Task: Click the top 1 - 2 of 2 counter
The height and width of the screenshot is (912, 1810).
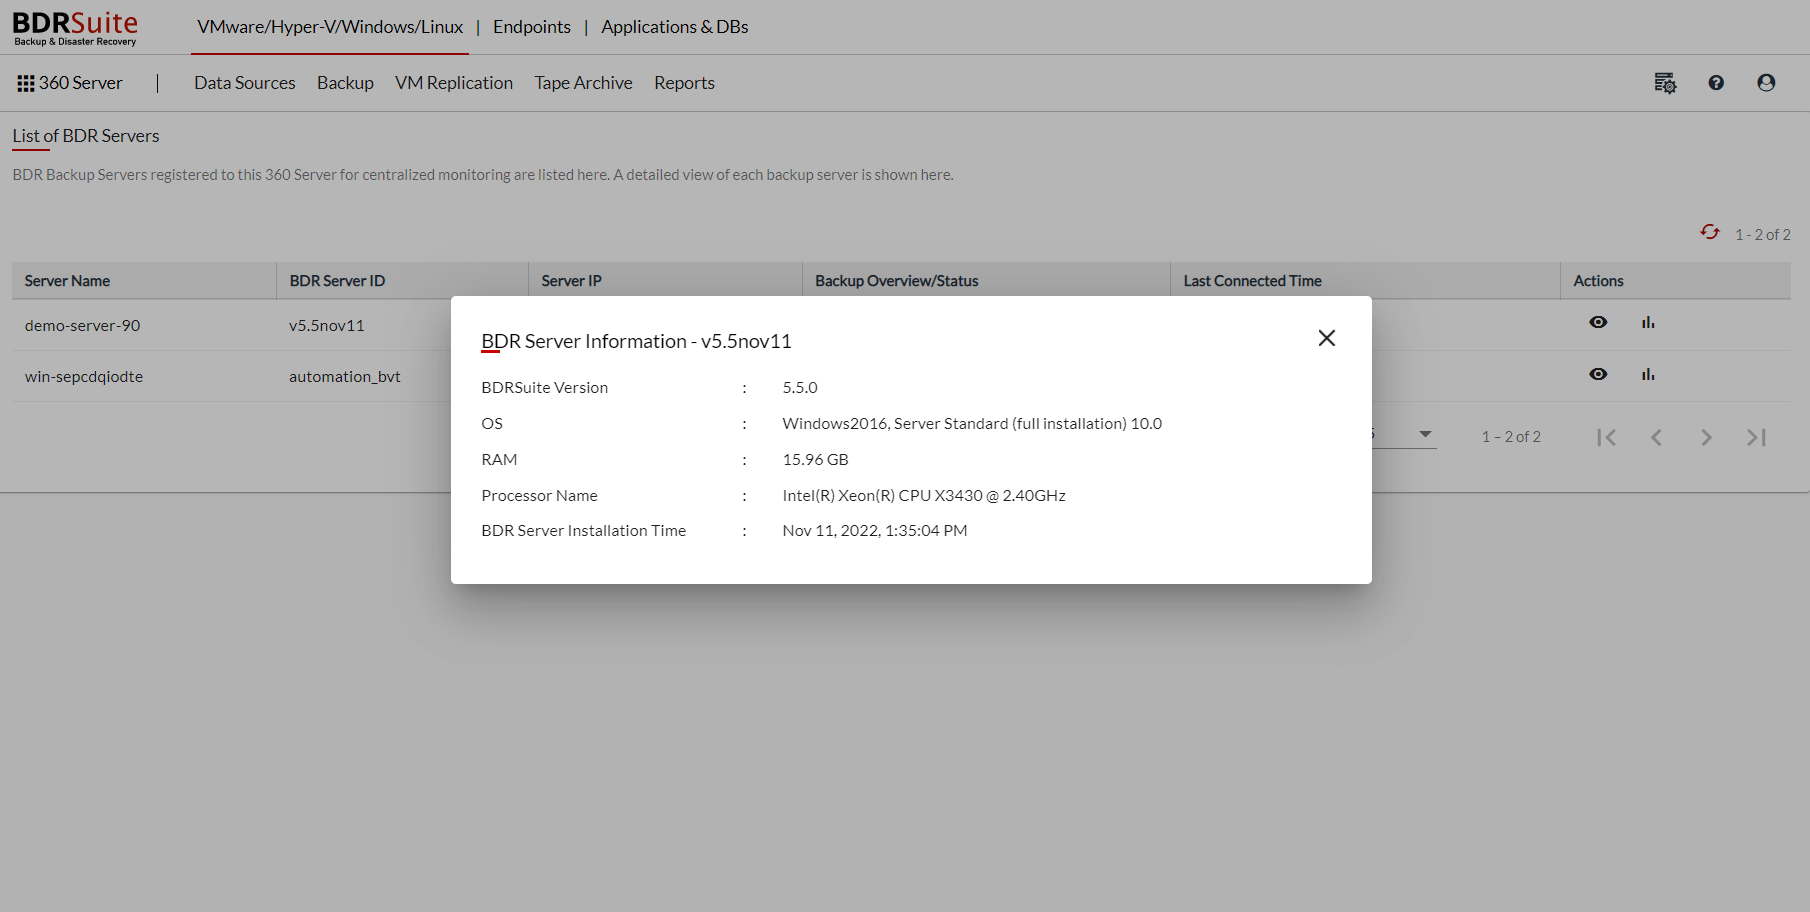Action: tap(1763, 234)
